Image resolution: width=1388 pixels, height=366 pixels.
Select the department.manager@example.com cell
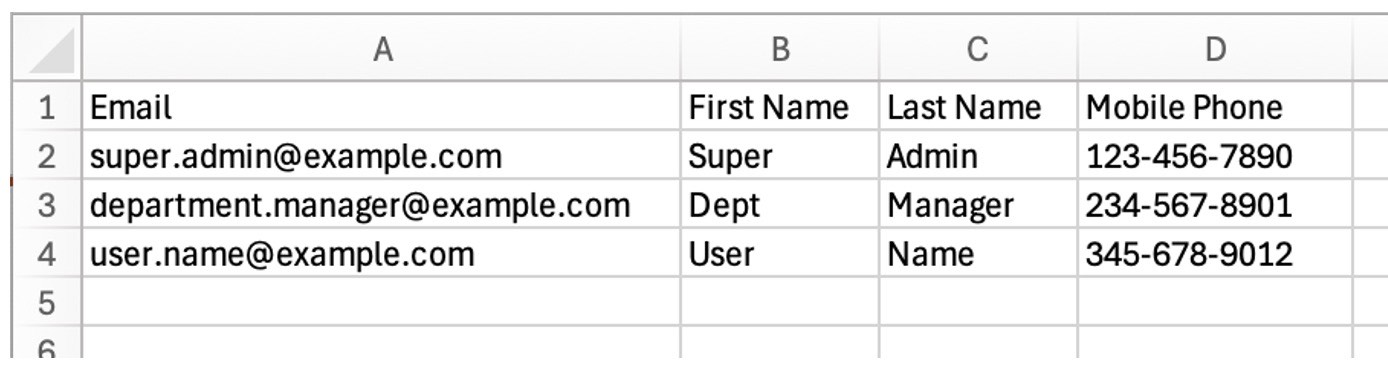(381, 204)
